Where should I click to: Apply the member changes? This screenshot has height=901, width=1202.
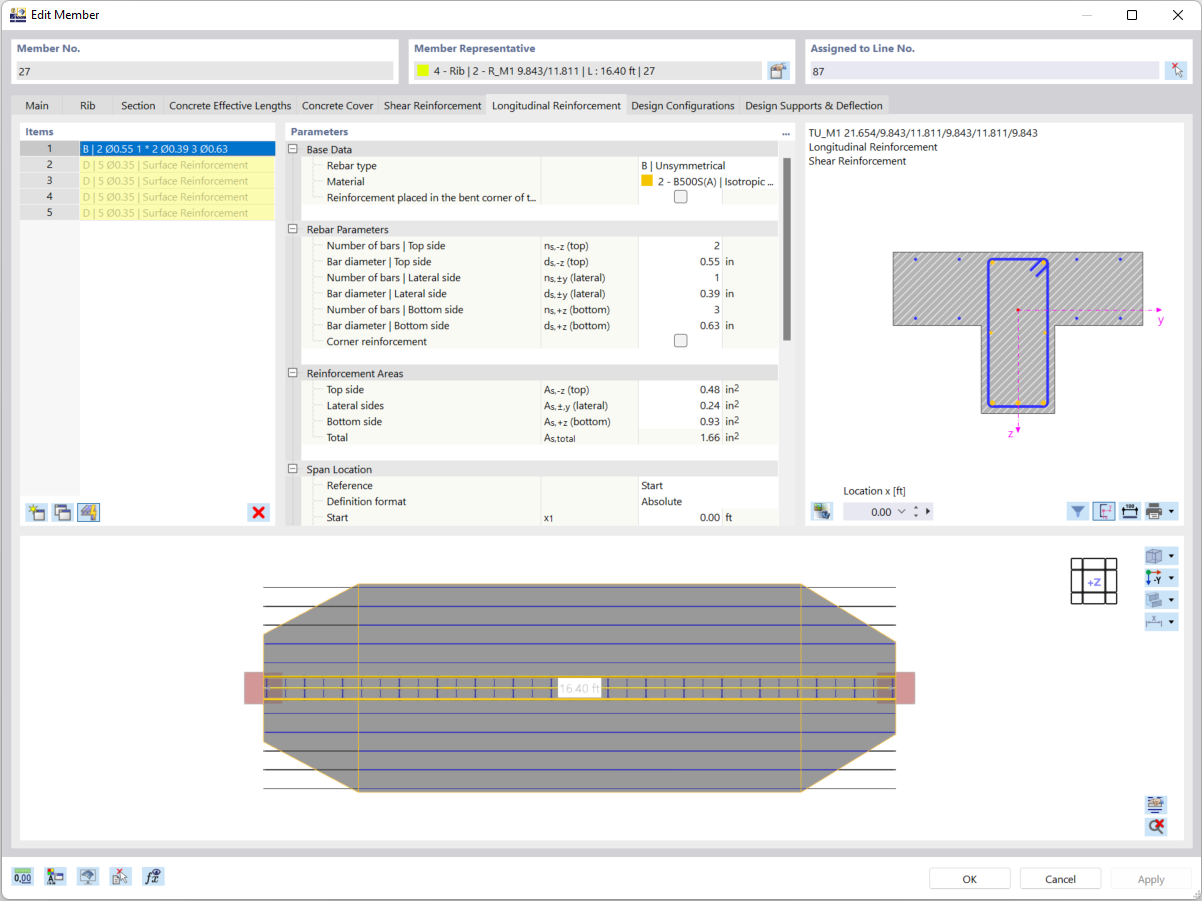tap(1150, 879)
